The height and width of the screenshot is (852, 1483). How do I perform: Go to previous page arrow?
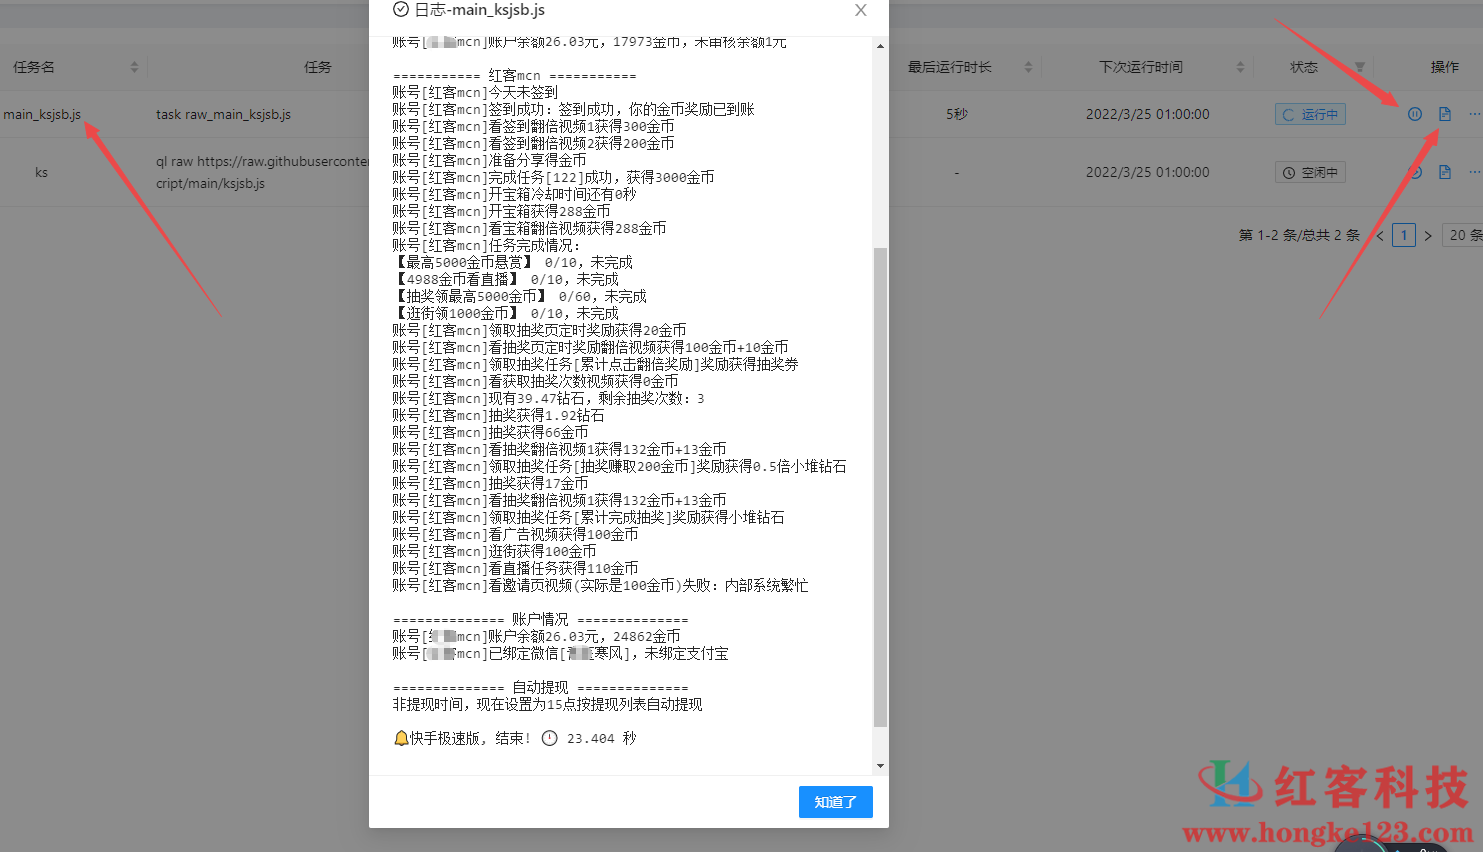pos(1380,236)
